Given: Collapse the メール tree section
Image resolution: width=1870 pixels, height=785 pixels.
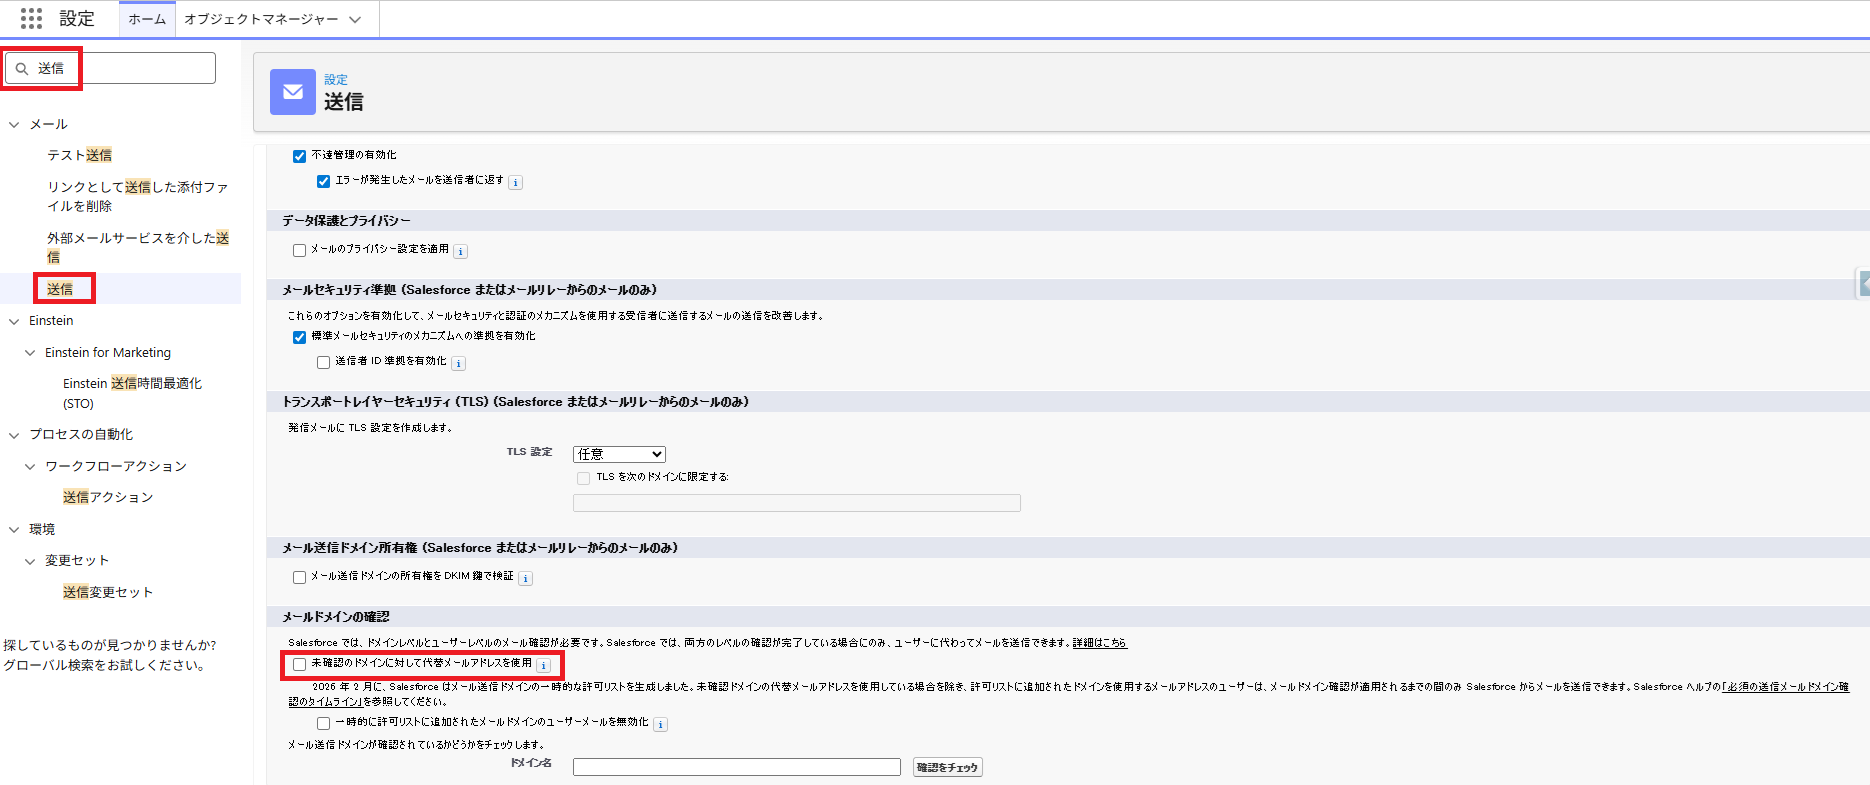Looking at the screenshot, I should 14,125.
